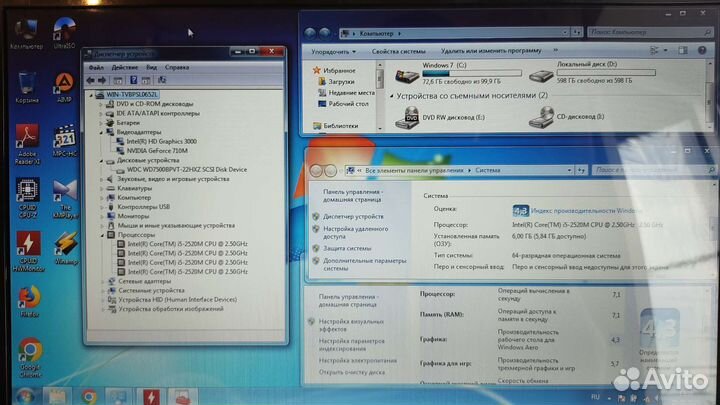Open Библиотеки in the navigation sidebar
This screenshot has width=720, height=405.
(335, 126)
